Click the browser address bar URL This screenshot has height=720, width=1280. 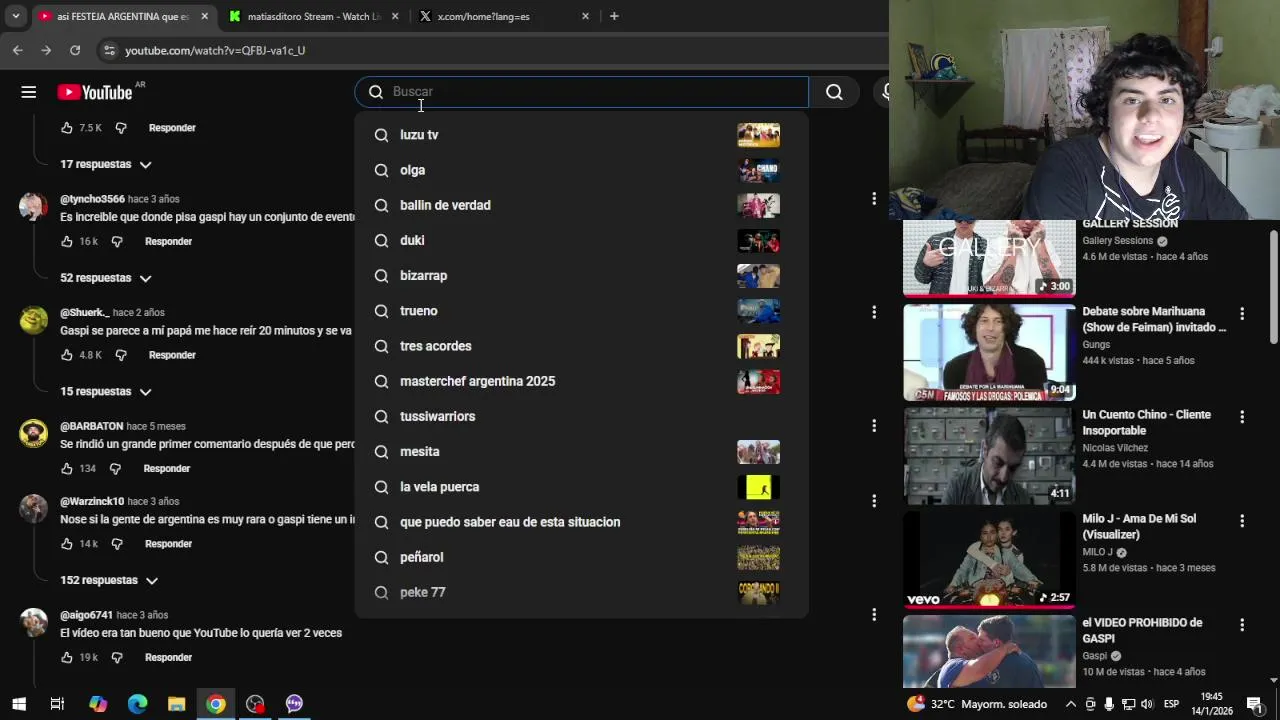(215, 50)
